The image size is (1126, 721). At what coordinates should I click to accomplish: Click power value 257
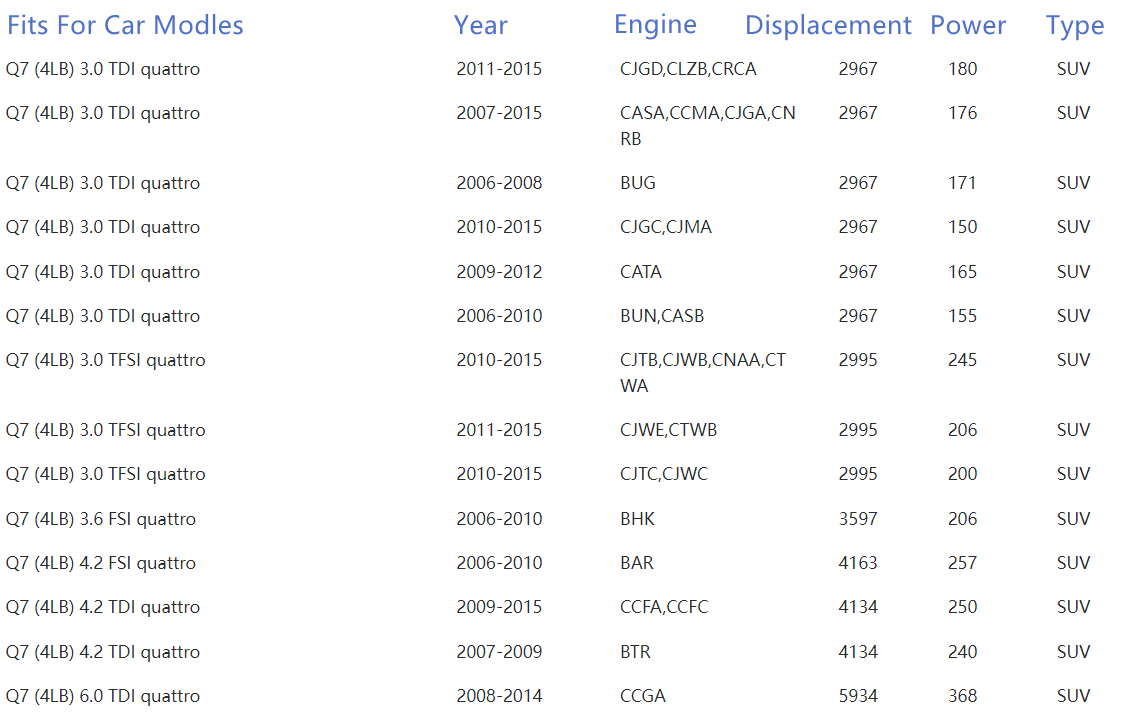pos(962,563)
